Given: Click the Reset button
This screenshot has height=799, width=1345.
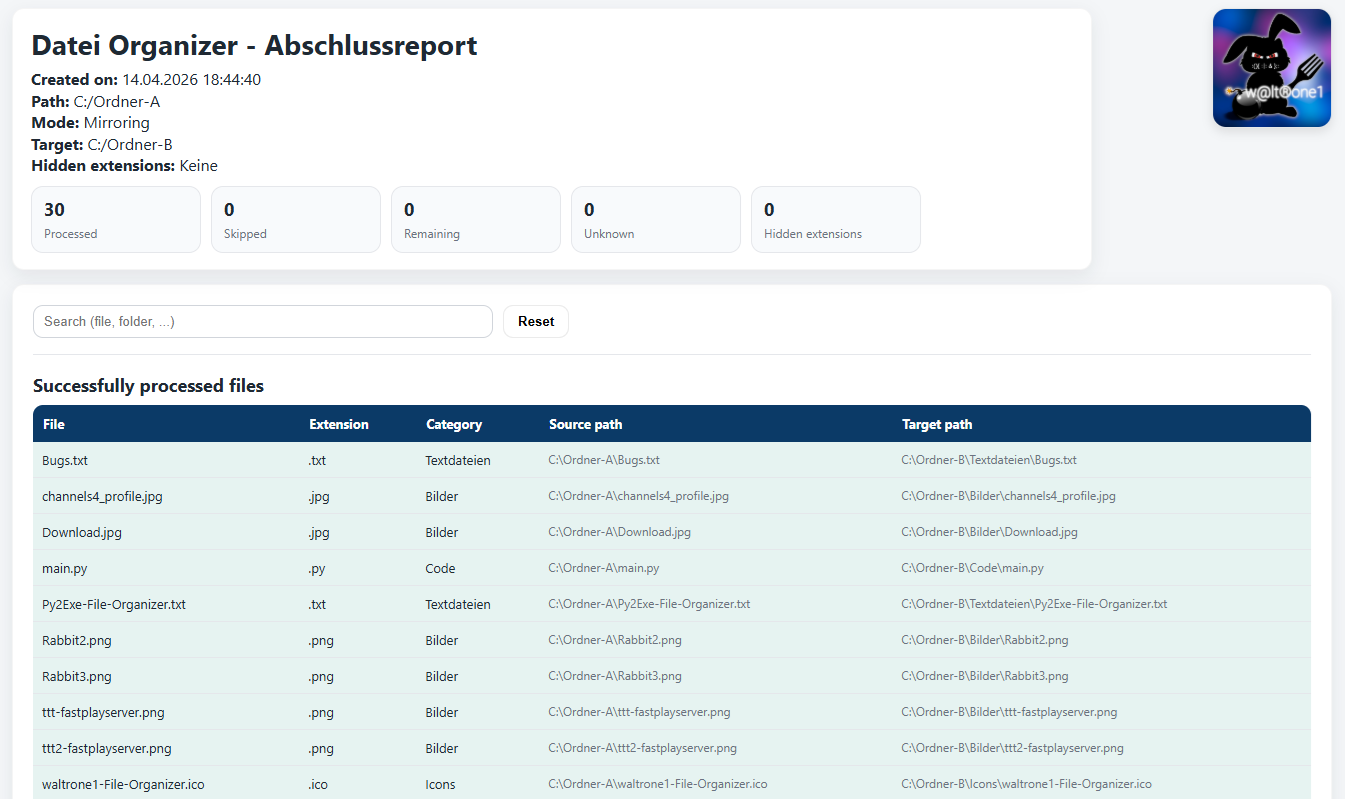Looking at the screenshot, I should (535, 322).
